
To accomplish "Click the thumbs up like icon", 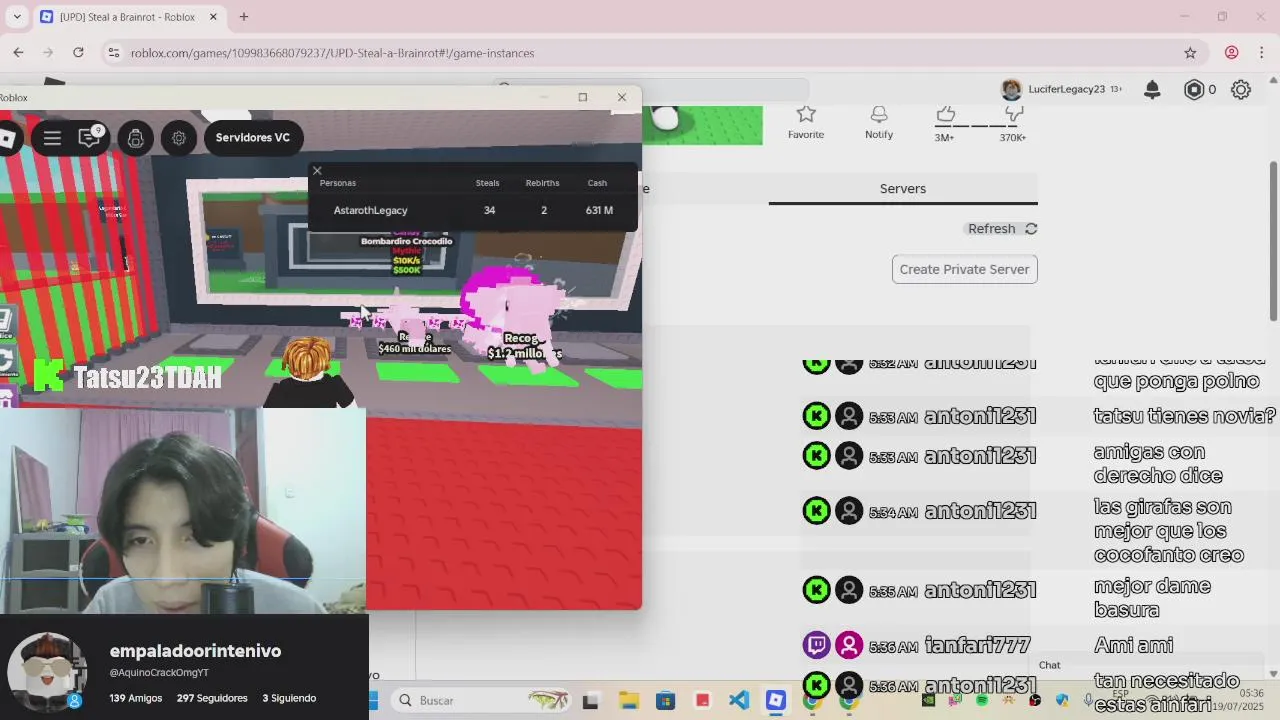I will pos(945,113).
